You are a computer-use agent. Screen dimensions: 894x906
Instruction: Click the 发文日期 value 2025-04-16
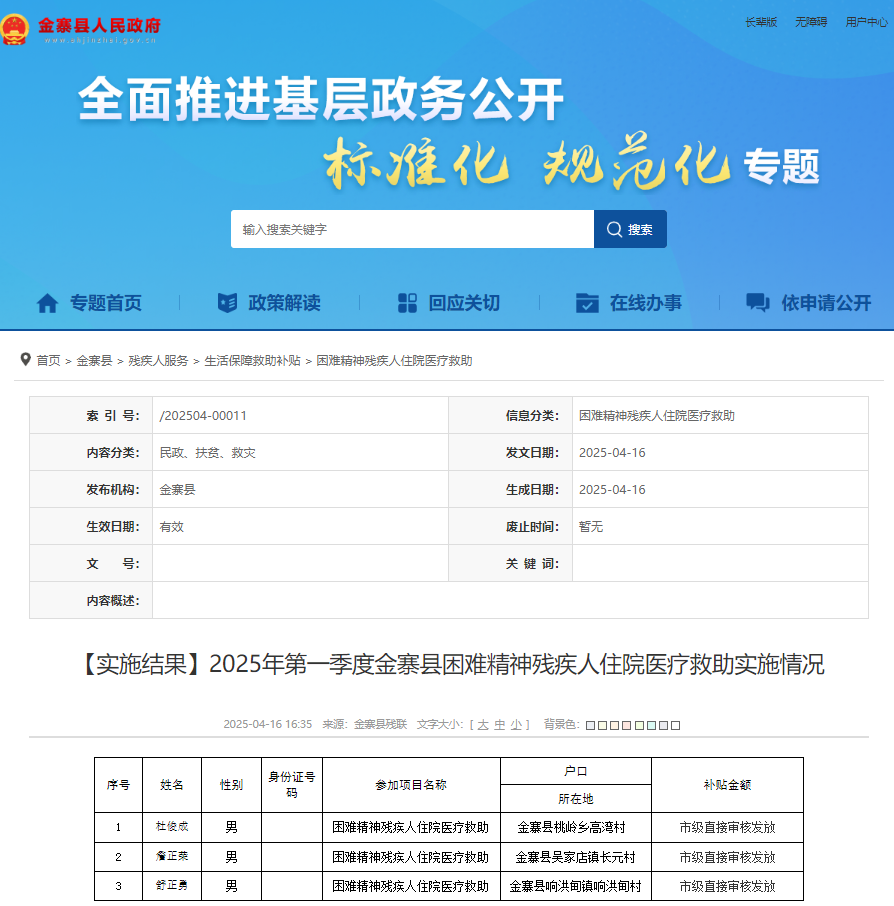(612, 452)
